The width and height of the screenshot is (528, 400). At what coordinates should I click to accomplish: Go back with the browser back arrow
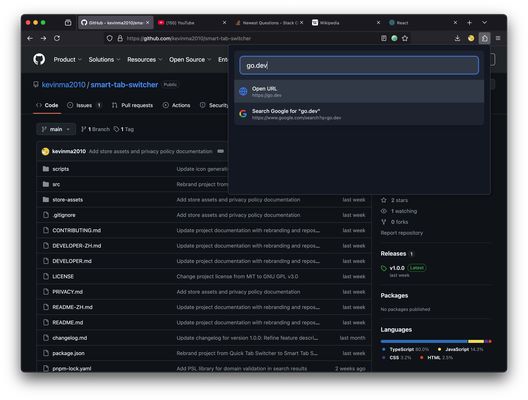click(30, 38)
